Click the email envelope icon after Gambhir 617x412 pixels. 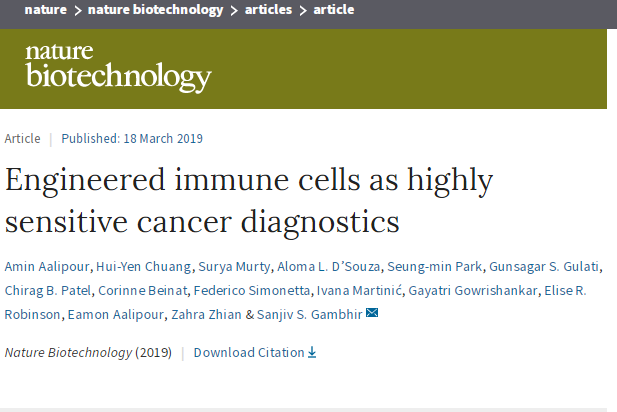coord(372,313)
